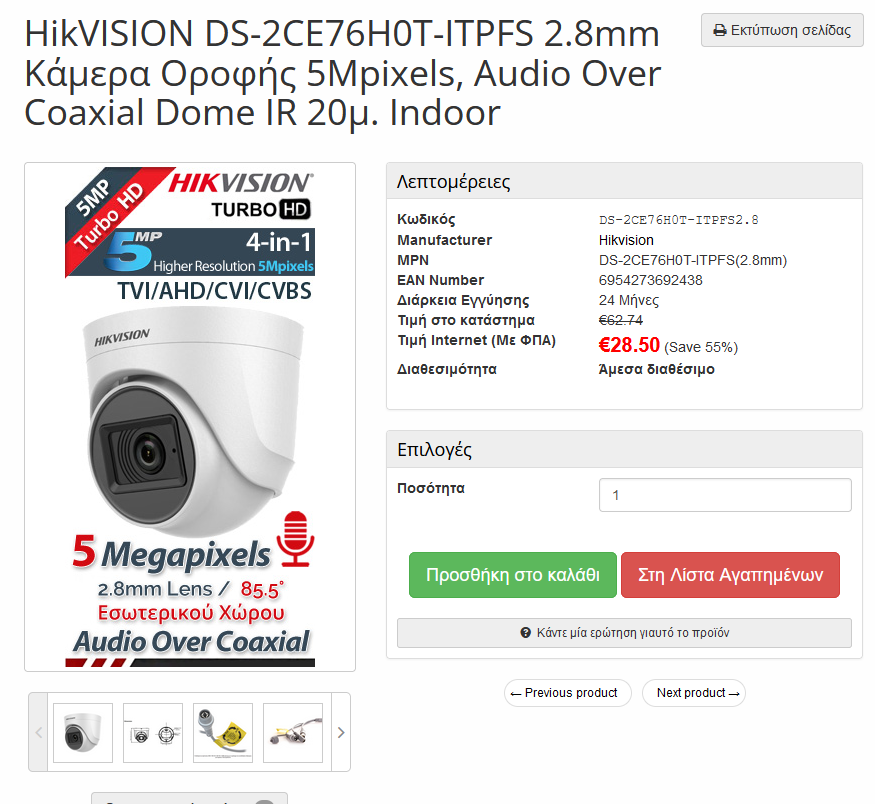875x804 pixels.
Task: Select the yellow connector cable thumbnail
Action: click(x=223, y=733)
